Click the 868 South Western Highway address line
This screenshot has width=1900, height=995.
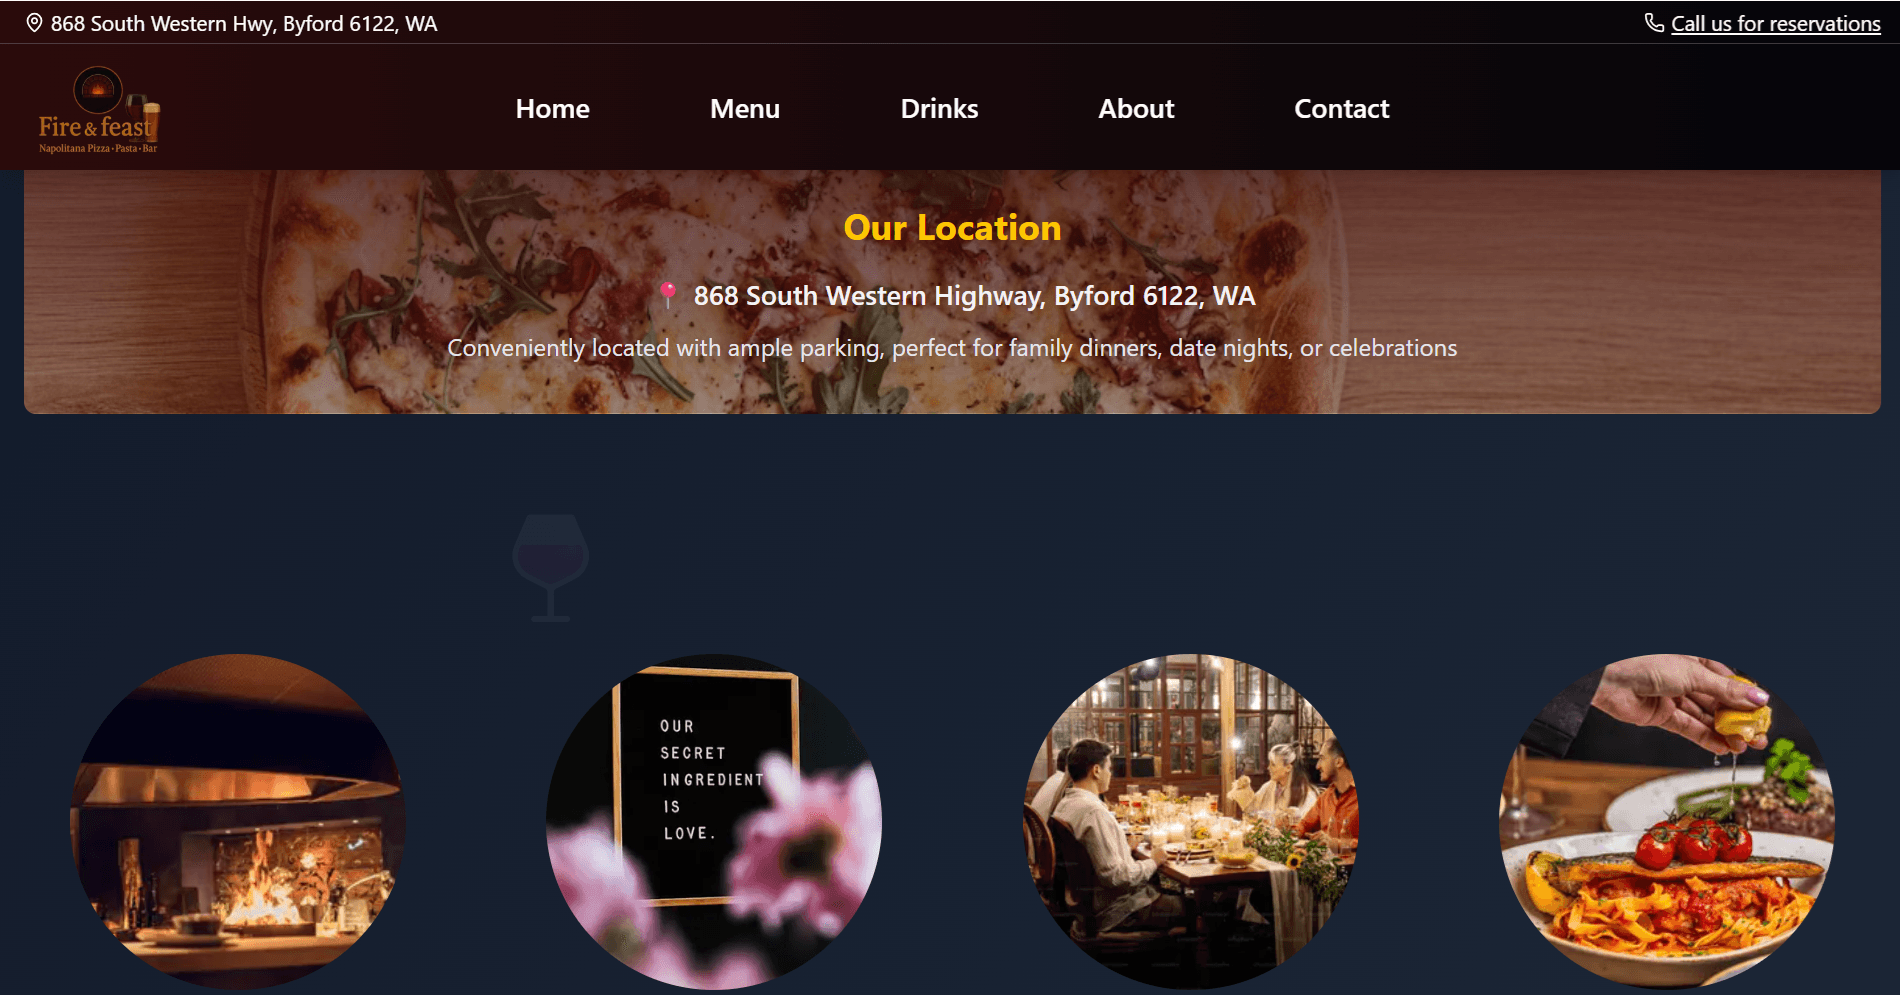coord(974,296)
